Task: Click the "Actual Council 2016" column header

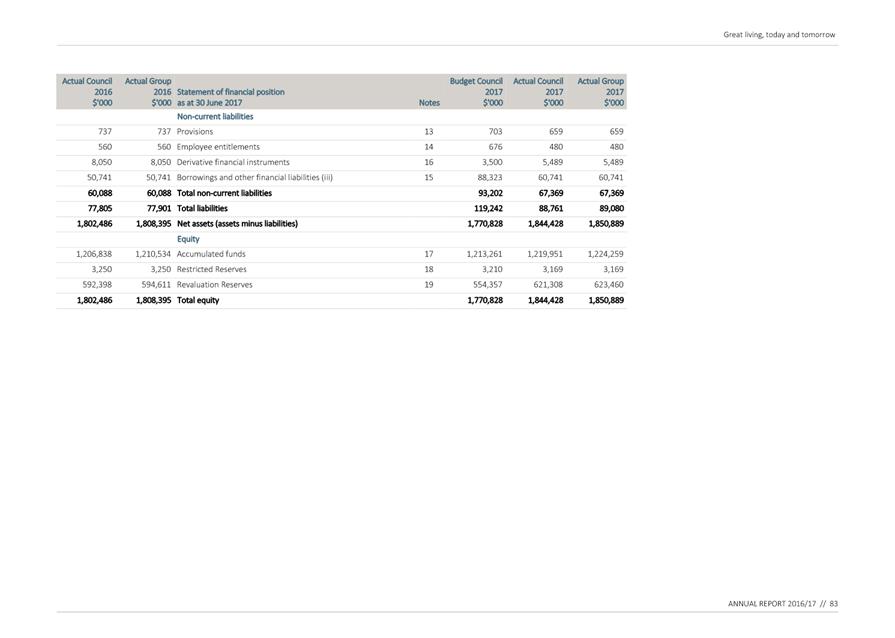Action: click(x=87, y=92)
